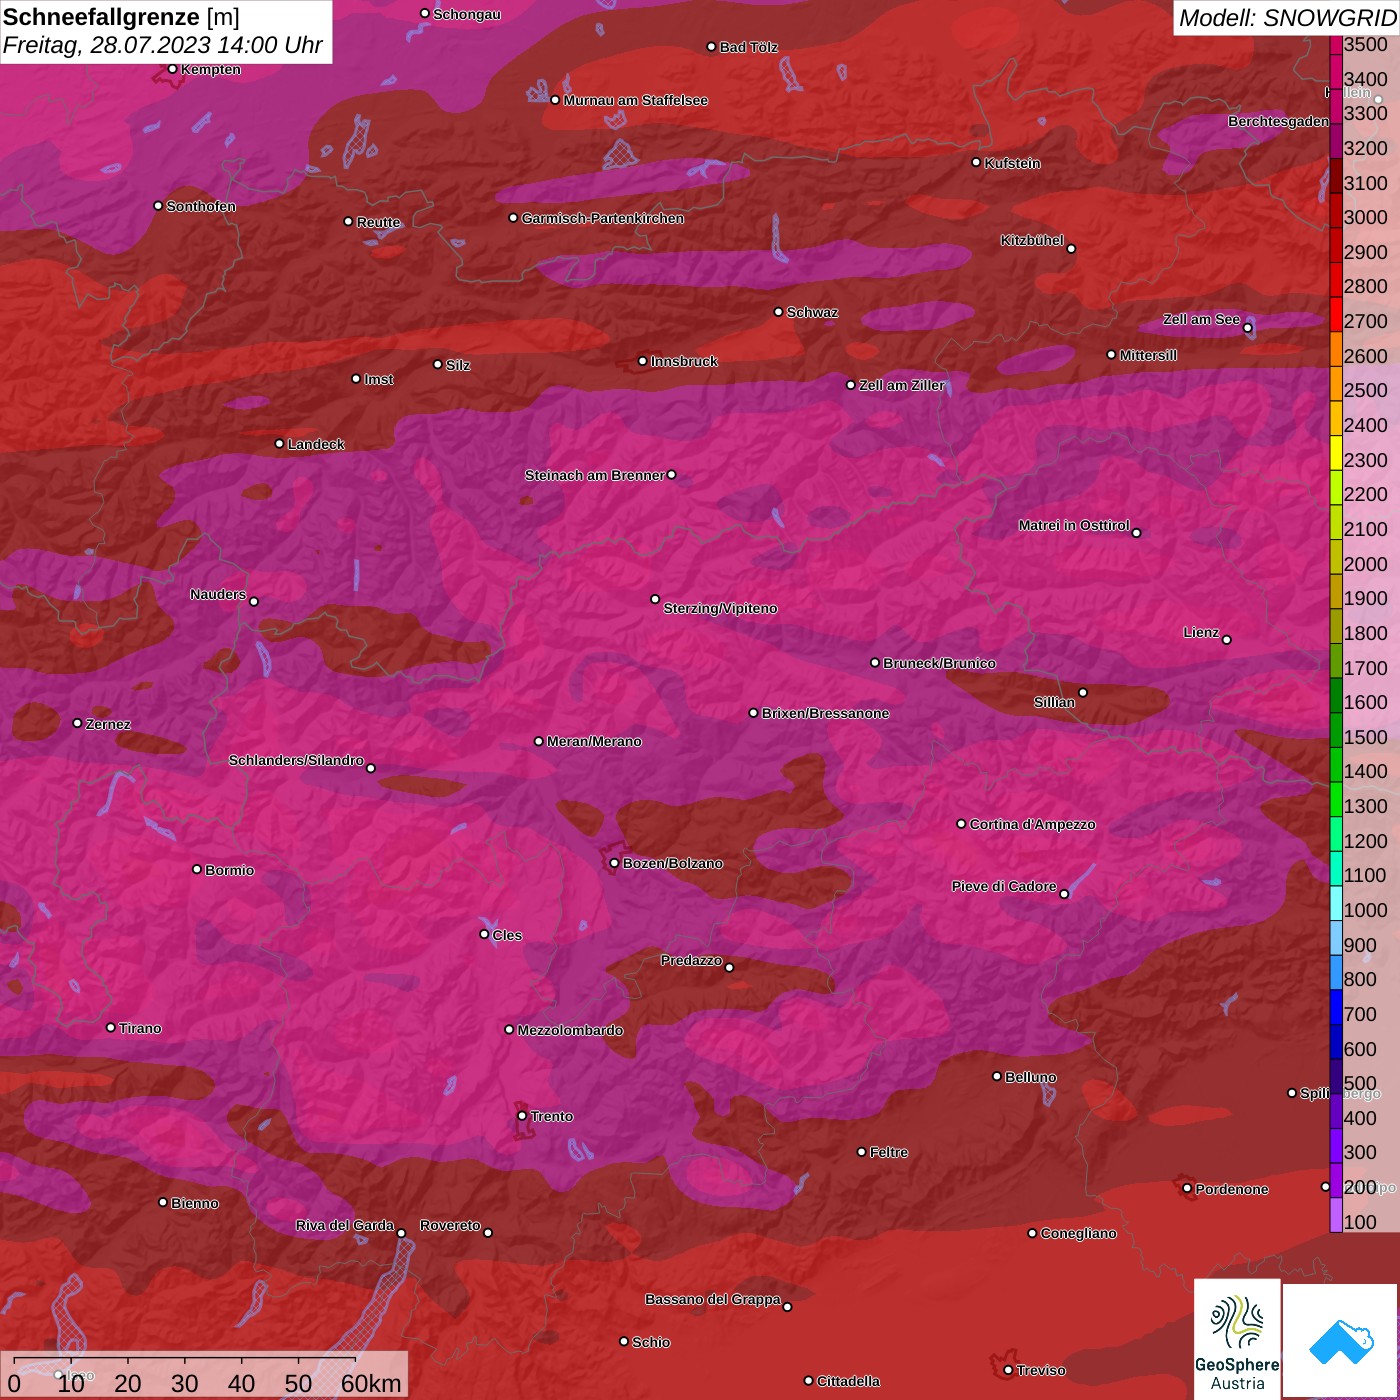Select the Feltre marker dot

point(861,1152)
